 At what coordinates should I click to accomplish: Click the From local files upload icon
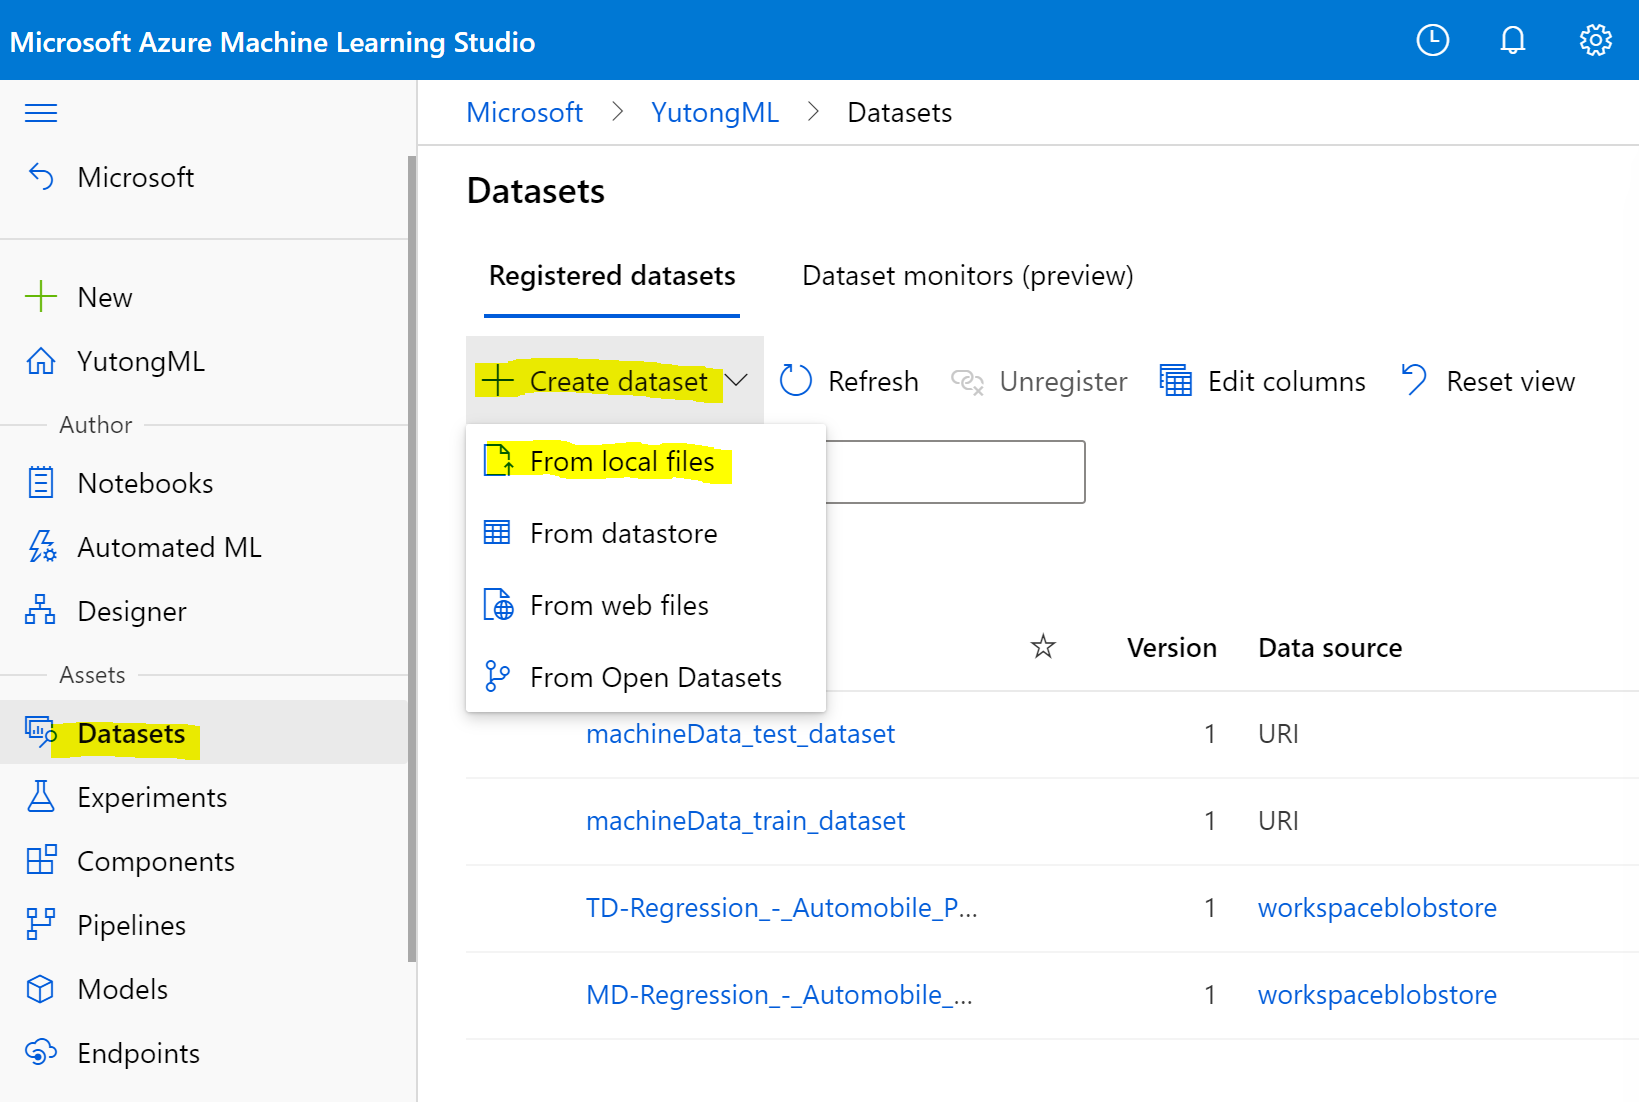[x=498, y=461]
